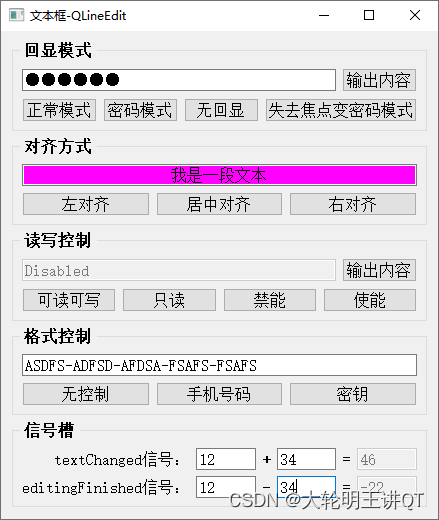Click the magenta 我是一段文本 text field

point(219,175)
